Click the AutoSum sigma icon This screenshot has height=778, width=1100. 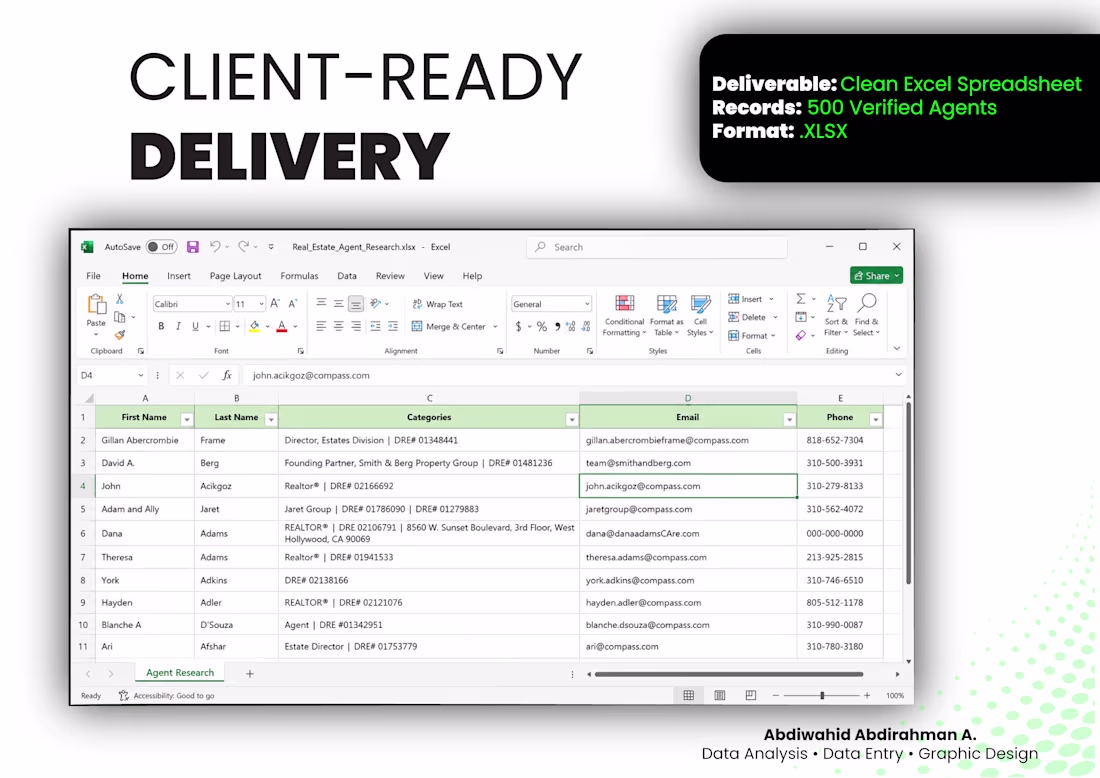coord(800,299)
